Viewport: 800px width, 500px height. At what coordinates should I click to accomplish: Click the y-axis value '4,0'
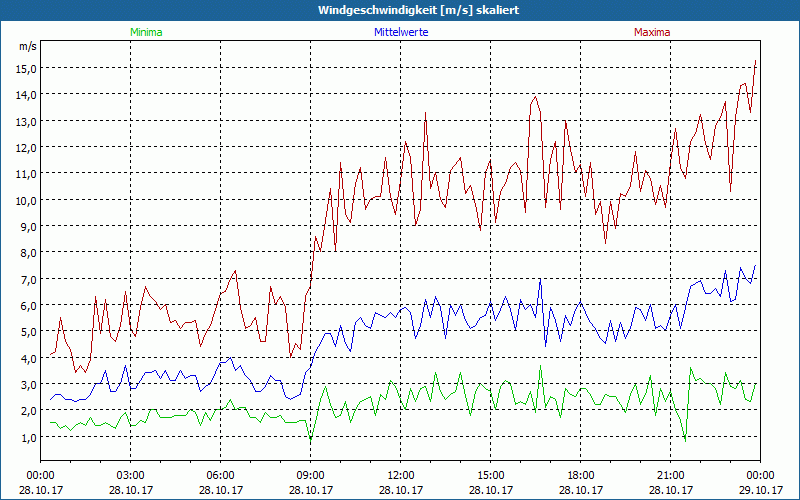pyautogui.click(x=28, y=358)
